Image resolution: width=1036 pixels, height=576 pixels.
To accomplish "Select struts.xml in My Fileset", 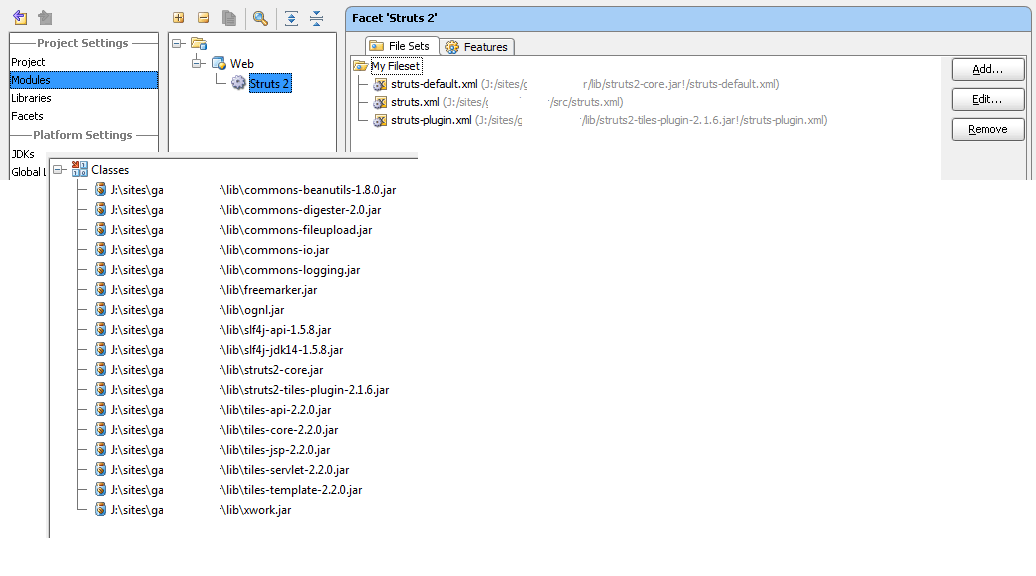I will (415, 102).
